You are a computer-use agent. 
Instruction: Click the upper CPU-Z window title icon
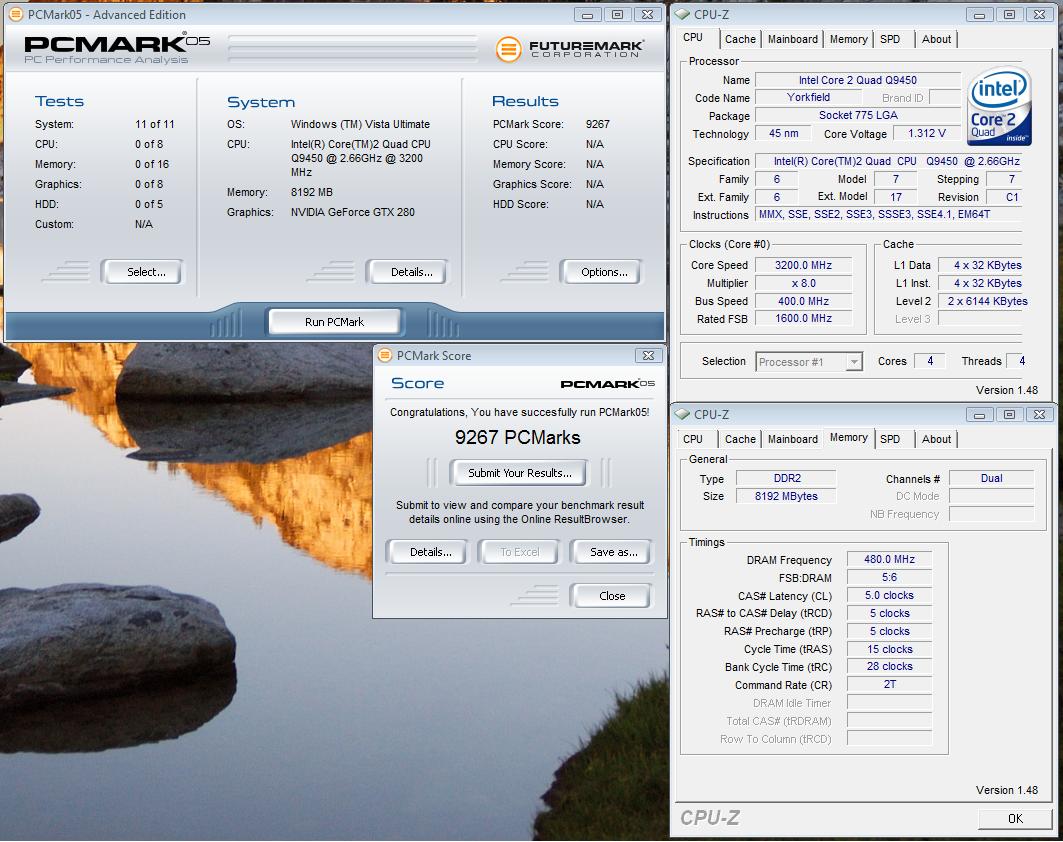[682, 14]
